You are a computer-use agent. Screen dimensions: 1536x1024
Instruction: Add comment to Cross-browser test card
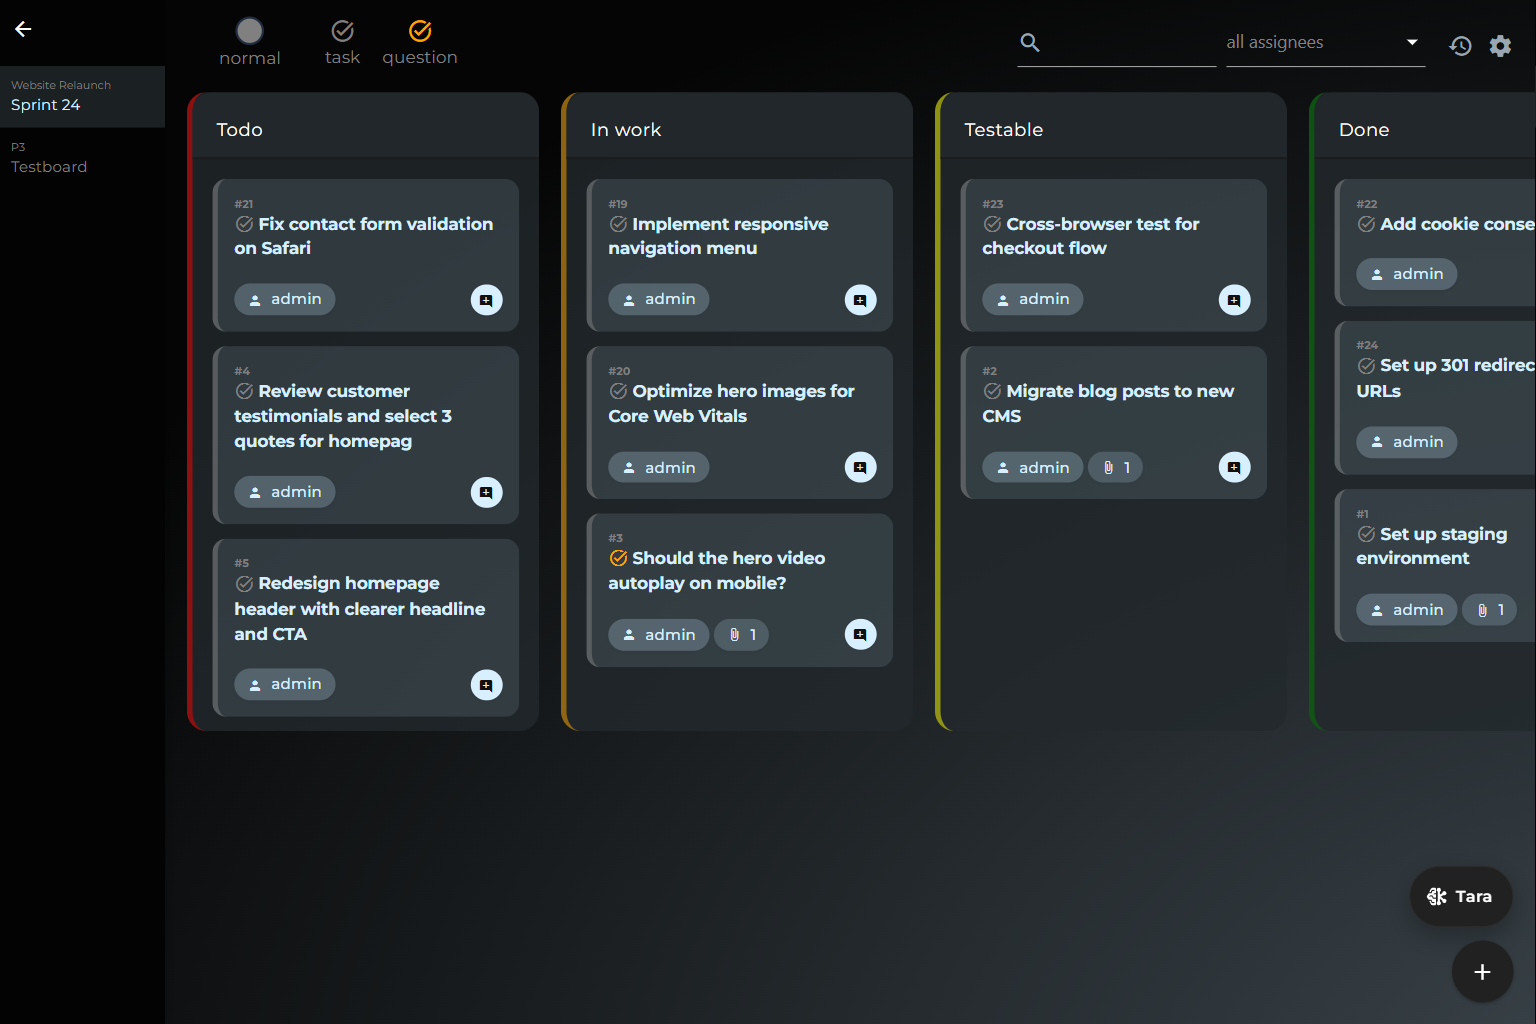coord(1235,300)
